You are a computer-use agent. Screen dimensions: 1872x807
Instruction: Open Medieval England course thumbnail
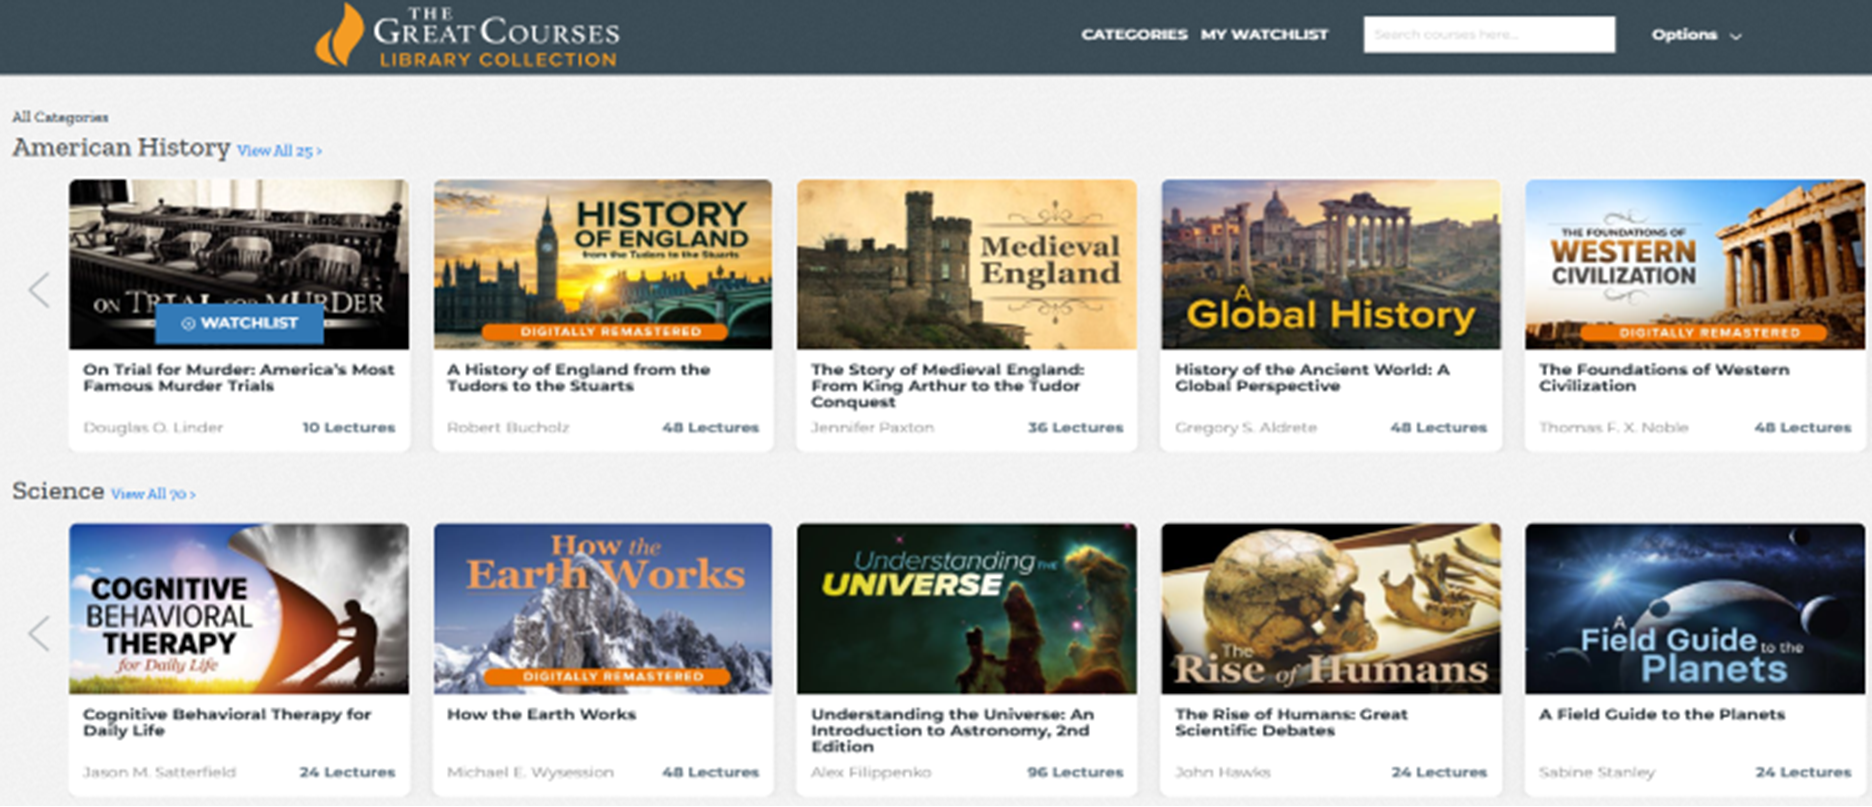click(966, 264)
